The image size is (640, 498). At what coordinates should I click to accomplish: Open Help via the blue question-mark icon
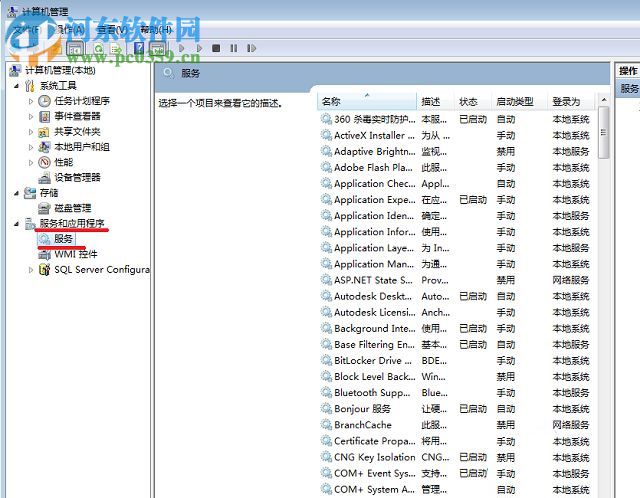[139, 48]
